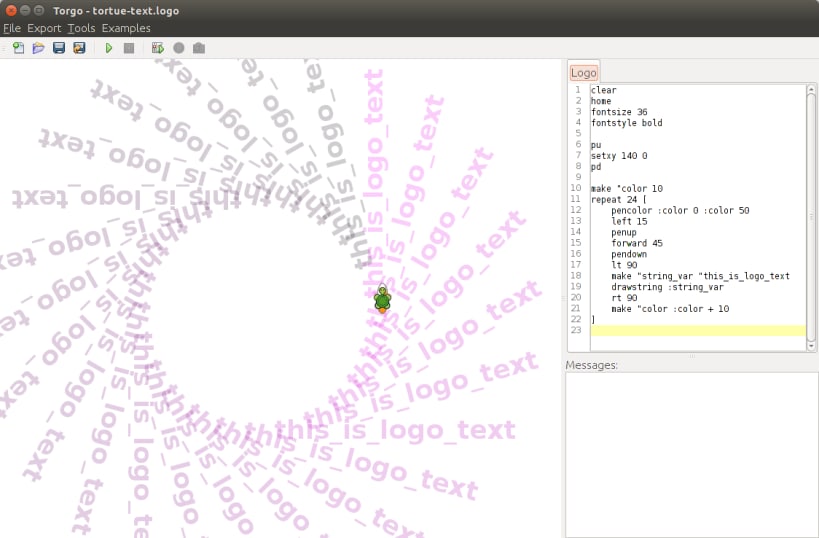Click the Messages label
The width and height of the screenshot is (819, 538).
coord(591,365)
